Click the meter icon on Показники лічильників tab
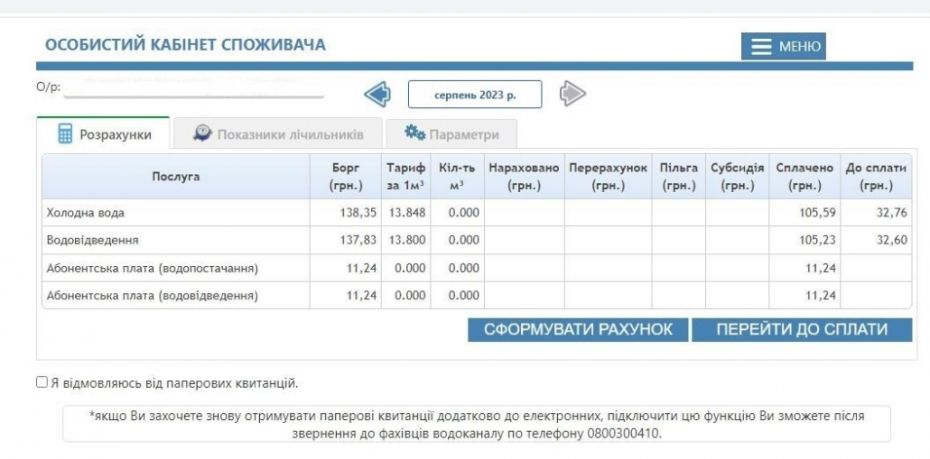930x459 pixels. [x=202, y=133]
